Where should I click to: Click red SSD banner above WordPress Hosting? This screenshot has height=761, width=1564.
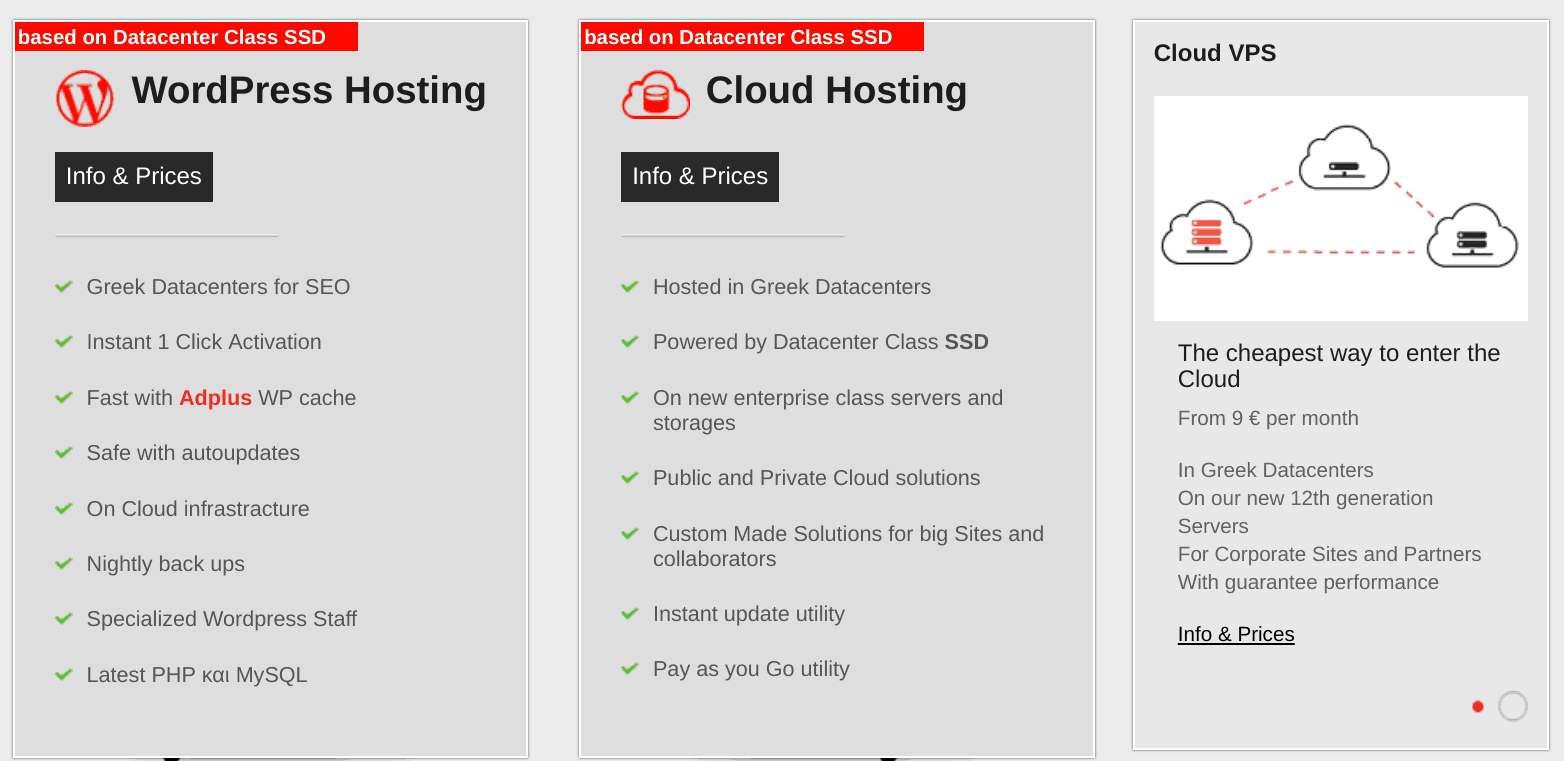coord(186,37)
